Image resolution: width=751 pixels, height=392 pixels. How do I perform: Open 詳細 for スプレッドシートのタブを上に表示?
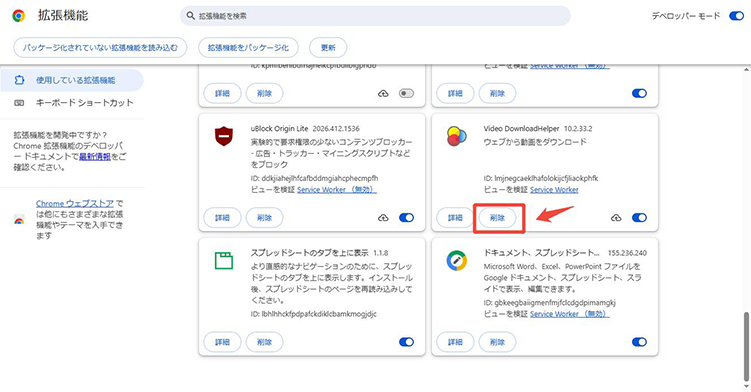click(222, 342)
